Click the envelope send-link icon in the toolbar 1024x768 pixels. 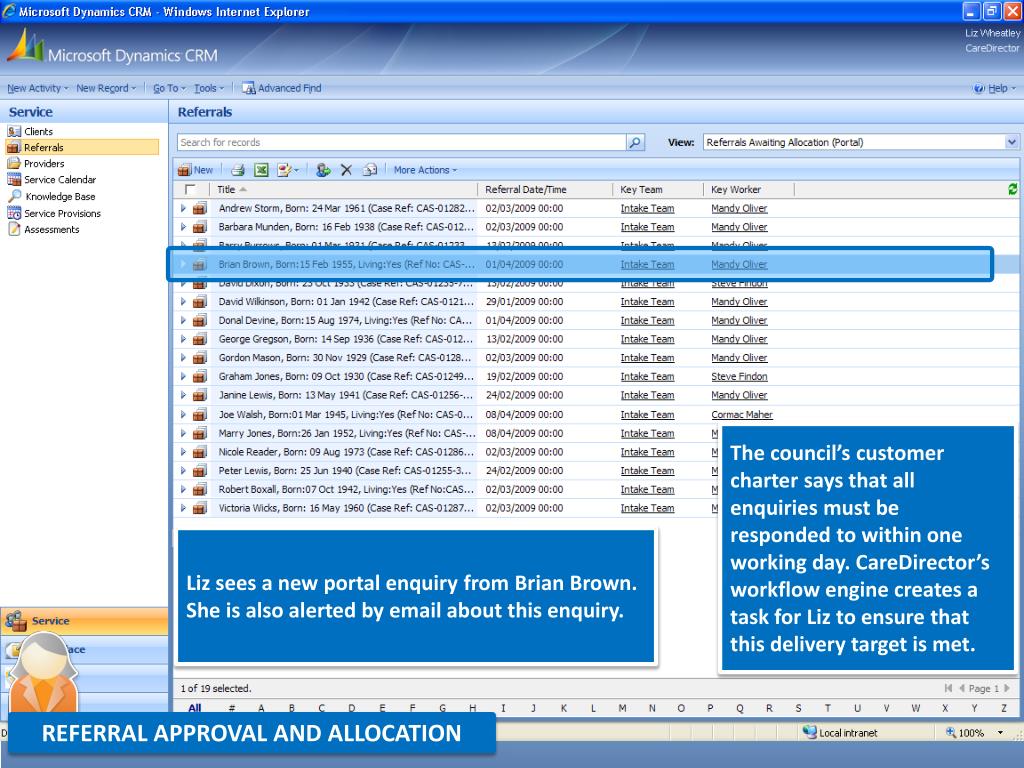coord(370,170)
